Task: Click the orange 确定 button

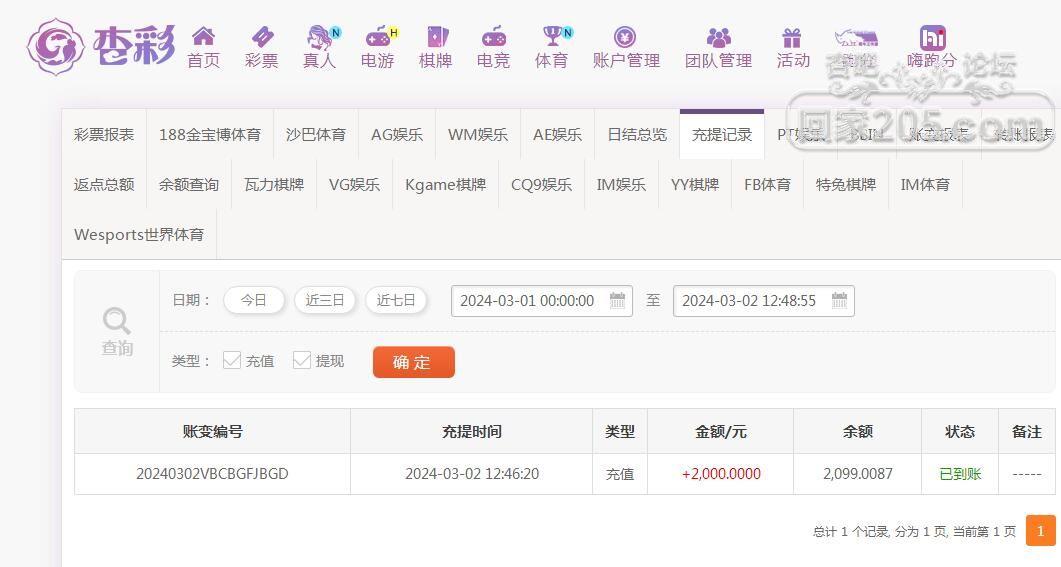Action: pyautogui.click(x=413, y=362)
